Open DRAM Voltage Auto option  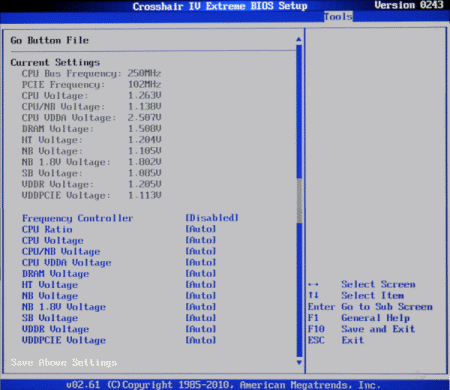201,273
